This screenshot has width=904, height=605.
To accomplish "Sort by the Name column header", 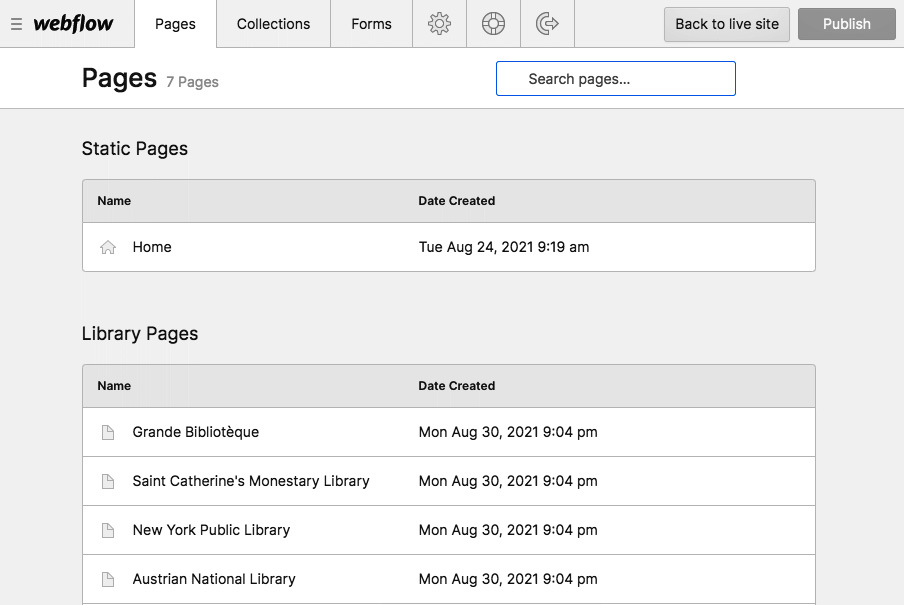I will pyautogui.click(x=113, y=200).
